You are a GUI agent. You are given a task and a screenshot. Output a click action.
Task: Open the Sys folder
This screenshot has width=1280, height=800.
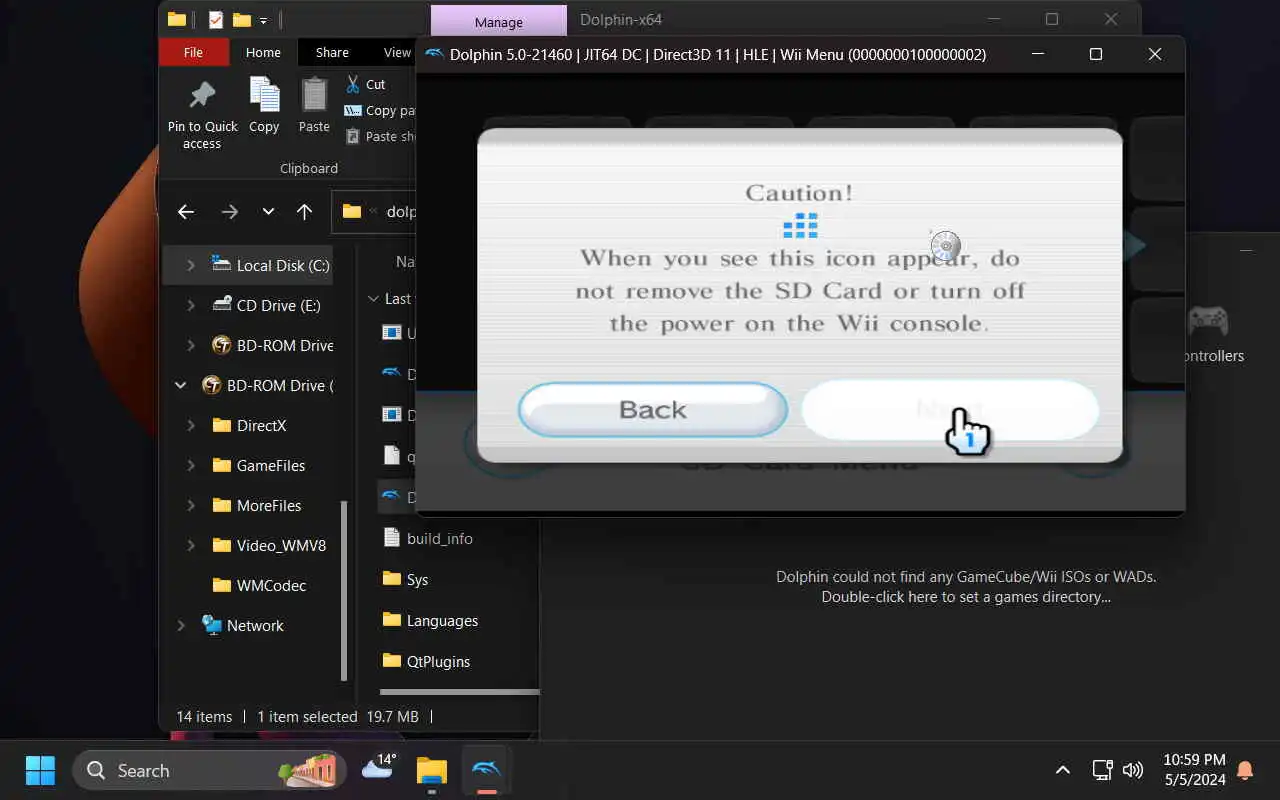click(x=405, y=579)
